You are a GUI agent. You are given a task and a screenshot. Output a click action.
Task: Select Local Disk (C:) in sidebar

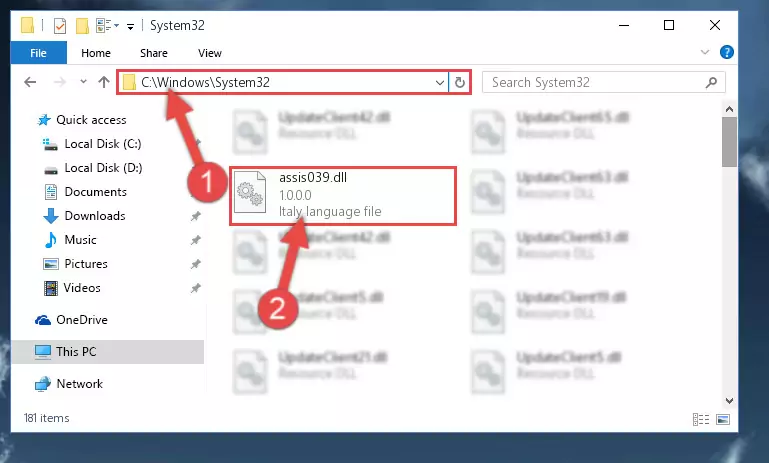92,144
